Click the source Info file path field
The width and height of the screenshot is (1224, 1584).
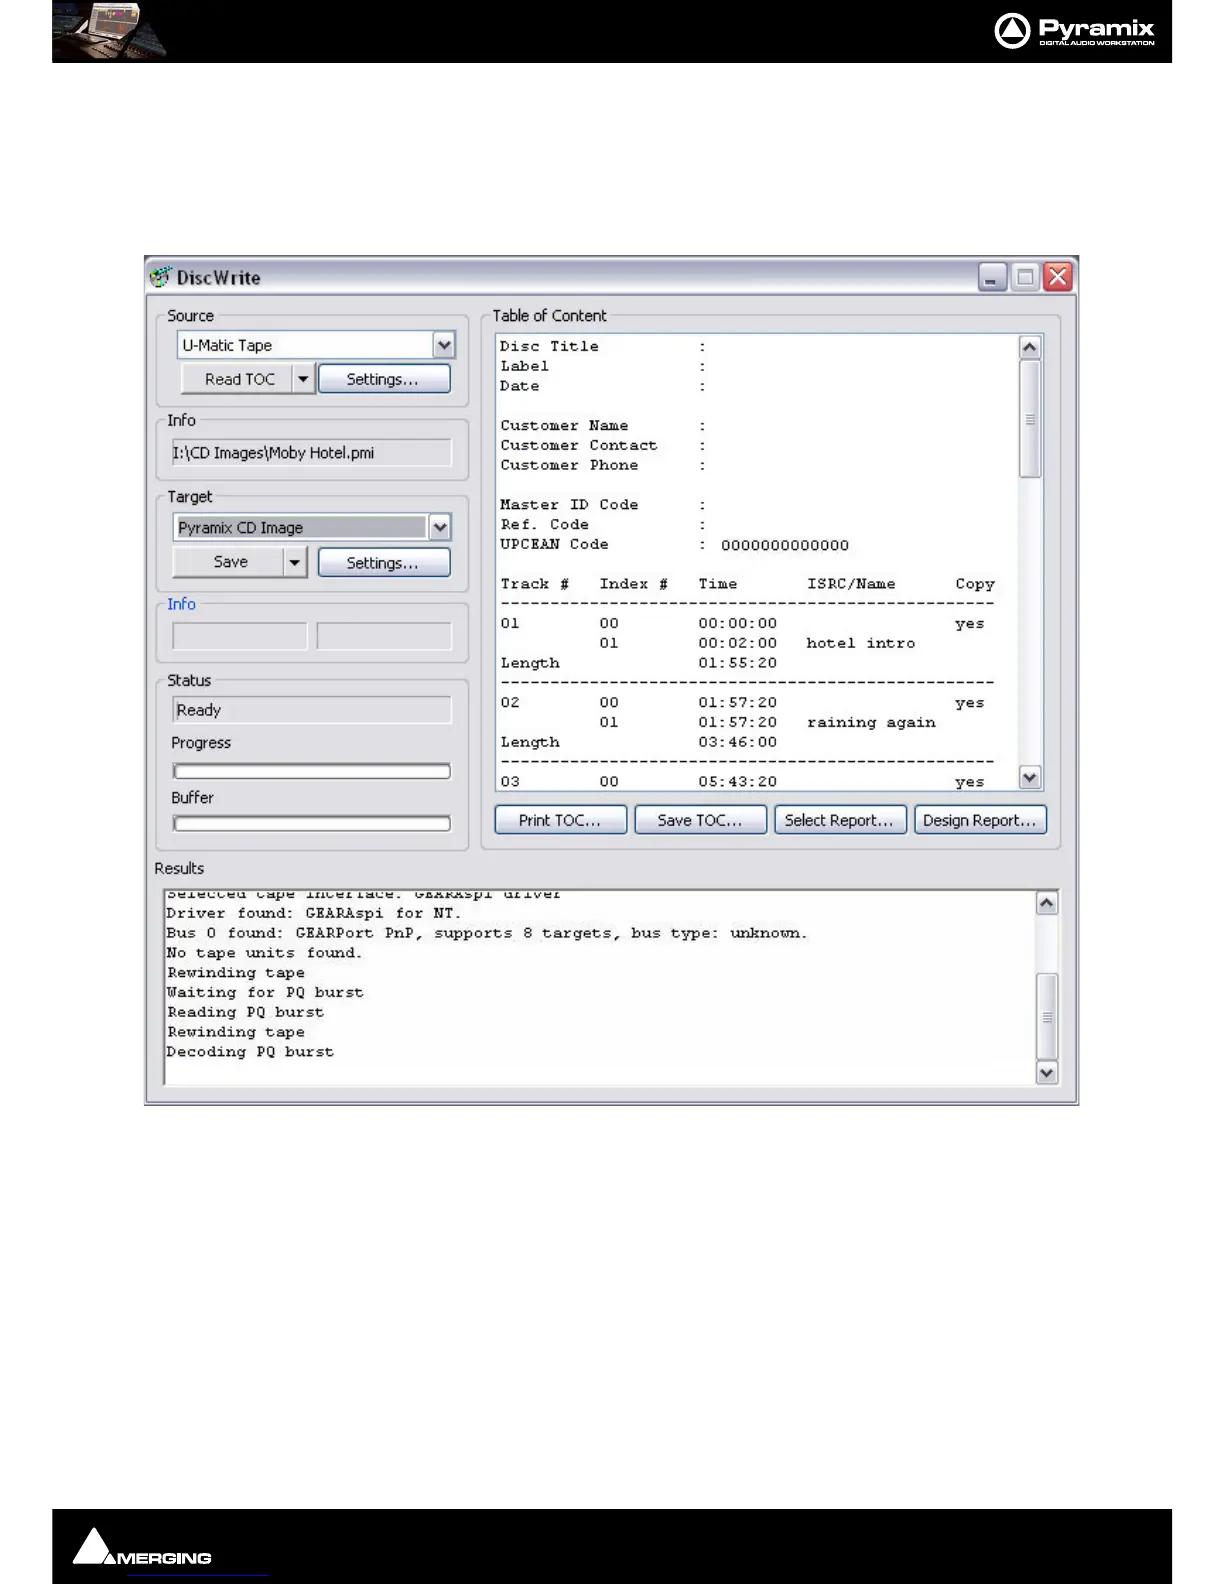[x=311, y=453]
